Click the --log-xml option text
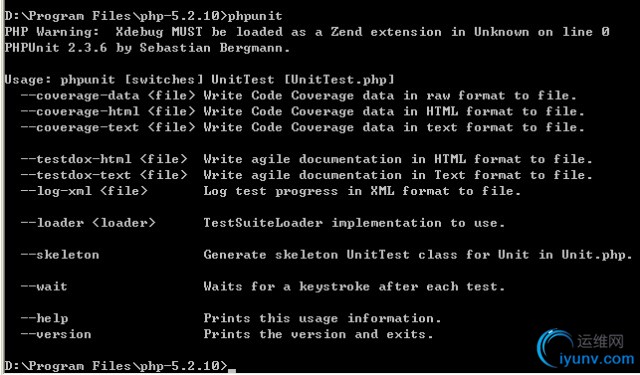Screen dimensions: 640x375 56,191
